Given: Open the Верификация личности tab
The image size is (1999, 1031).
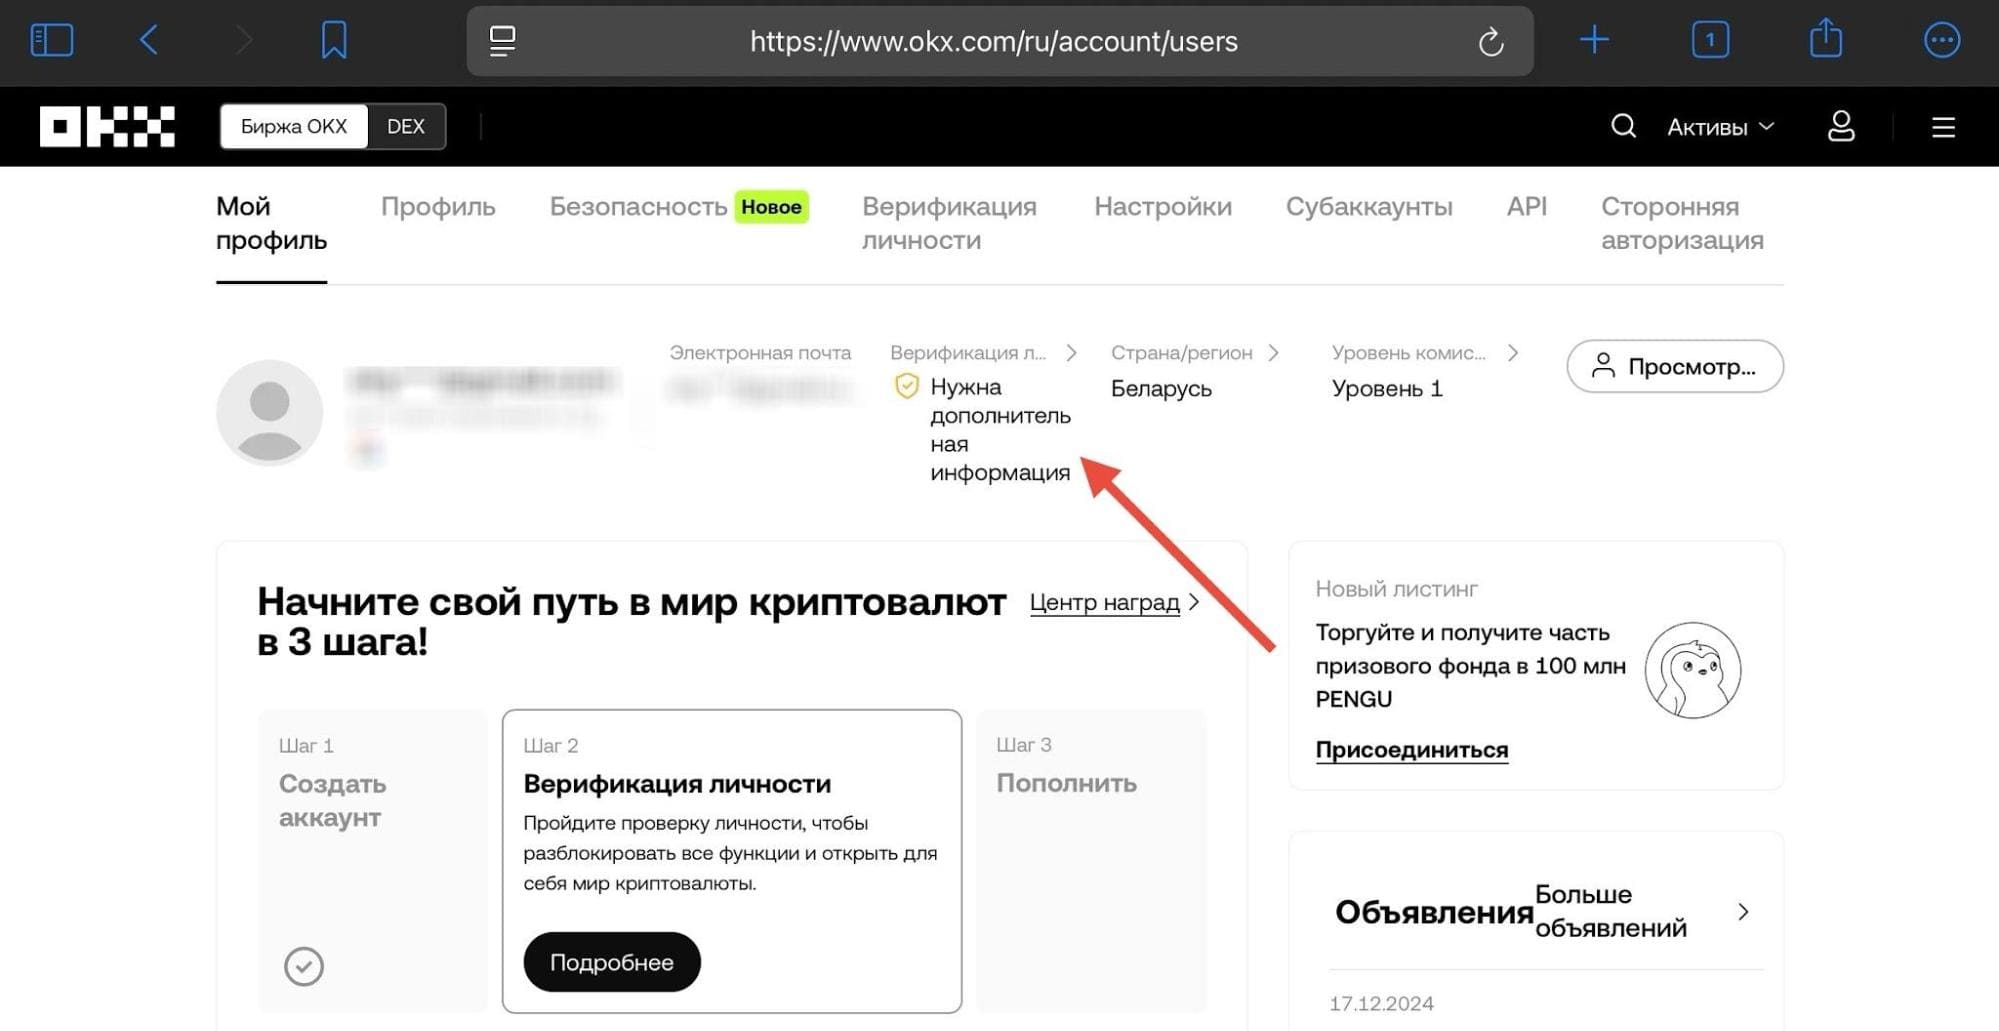Looking at the screenshot, I should tap(949, 223).
